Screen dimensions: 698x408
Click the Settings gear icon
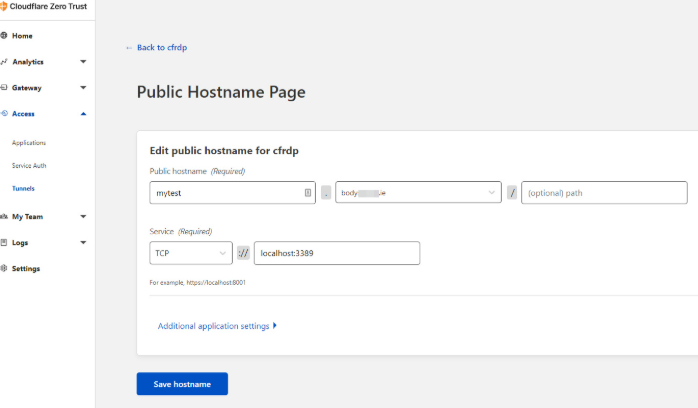[x=4, y=268]
